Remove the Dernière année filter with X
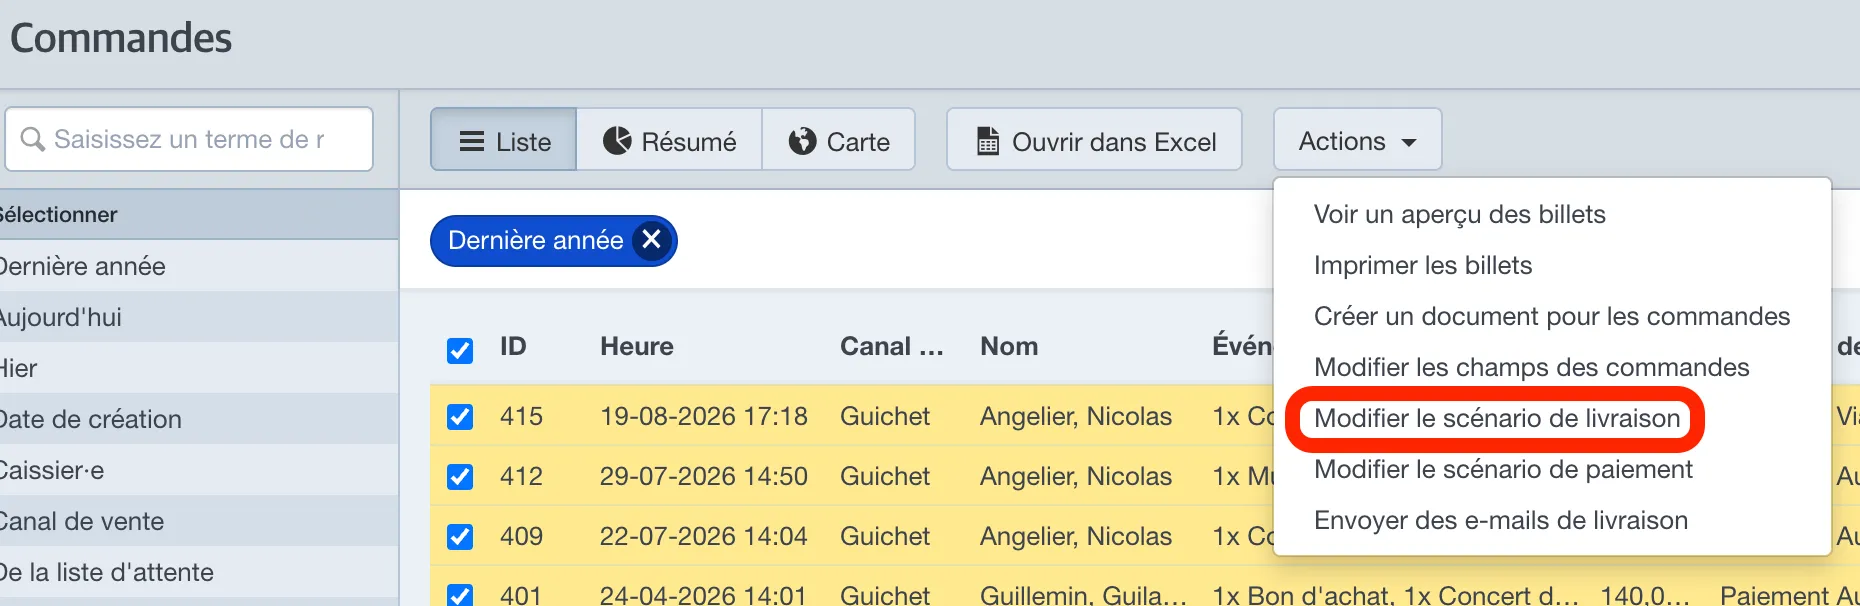1860x606 pixels. coord(651,240)
